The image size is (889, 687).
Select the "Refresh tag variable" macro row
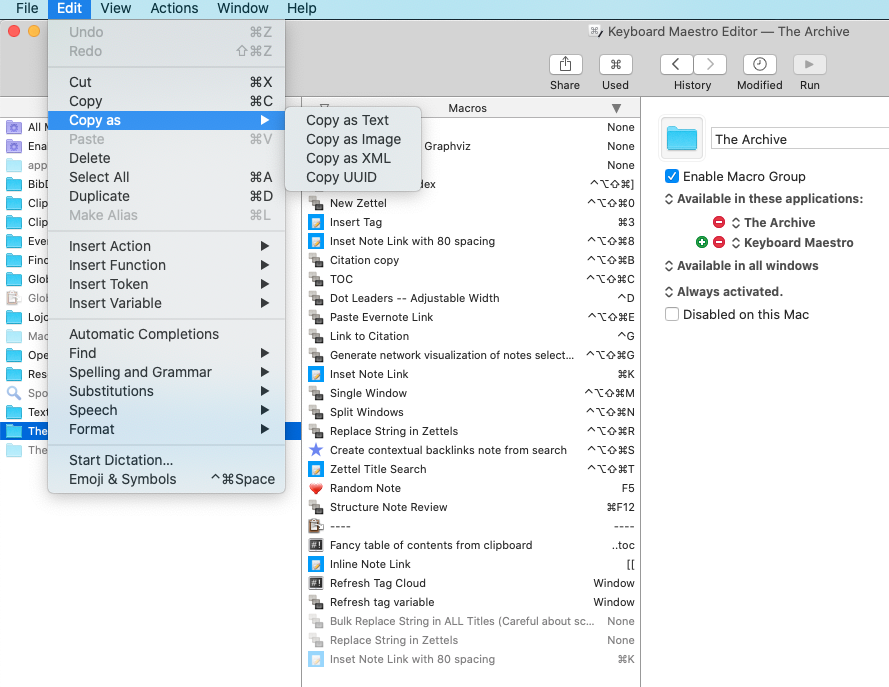pos(471,602)
